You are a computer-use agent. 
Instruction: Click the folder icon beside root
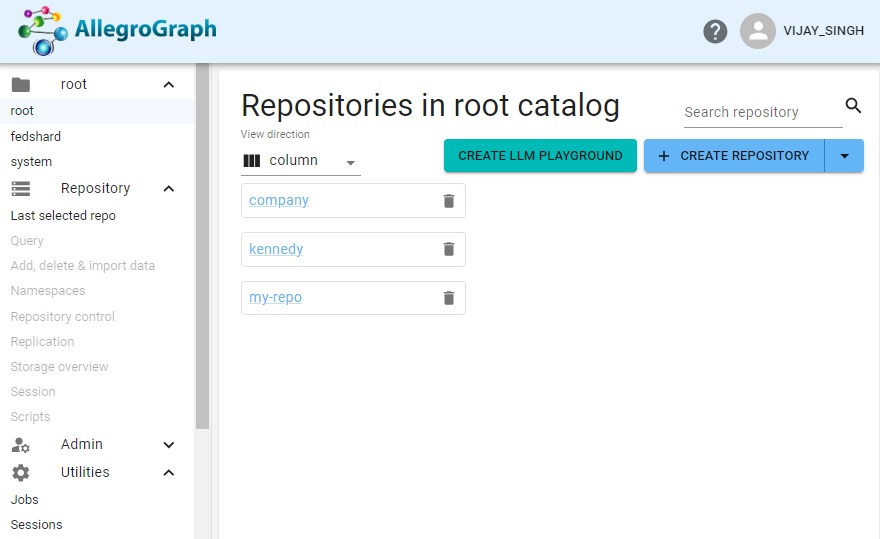pyautogui.click(x=21, y=85)
